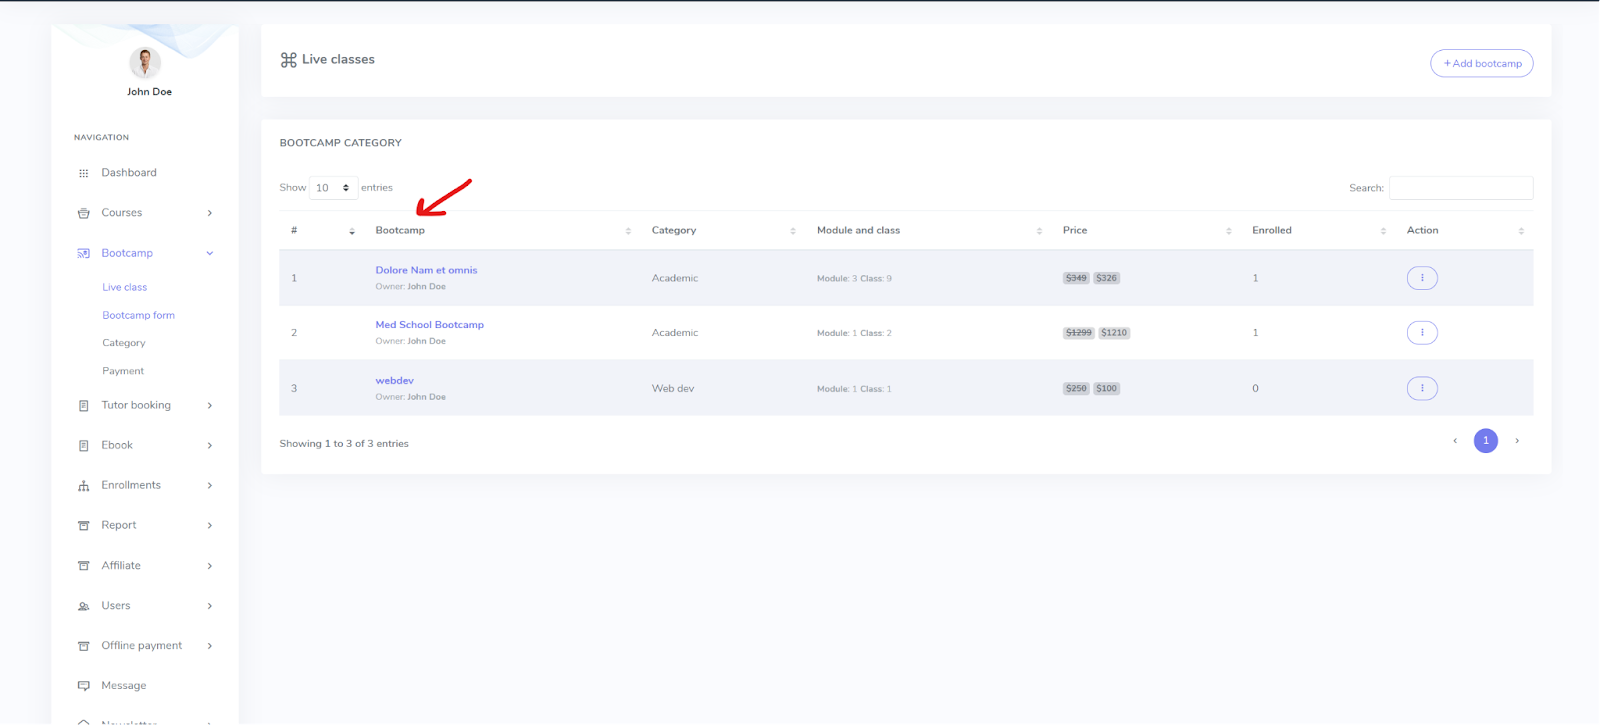Click the Dashboard grid icon in sidebar

tap(84, 173)
